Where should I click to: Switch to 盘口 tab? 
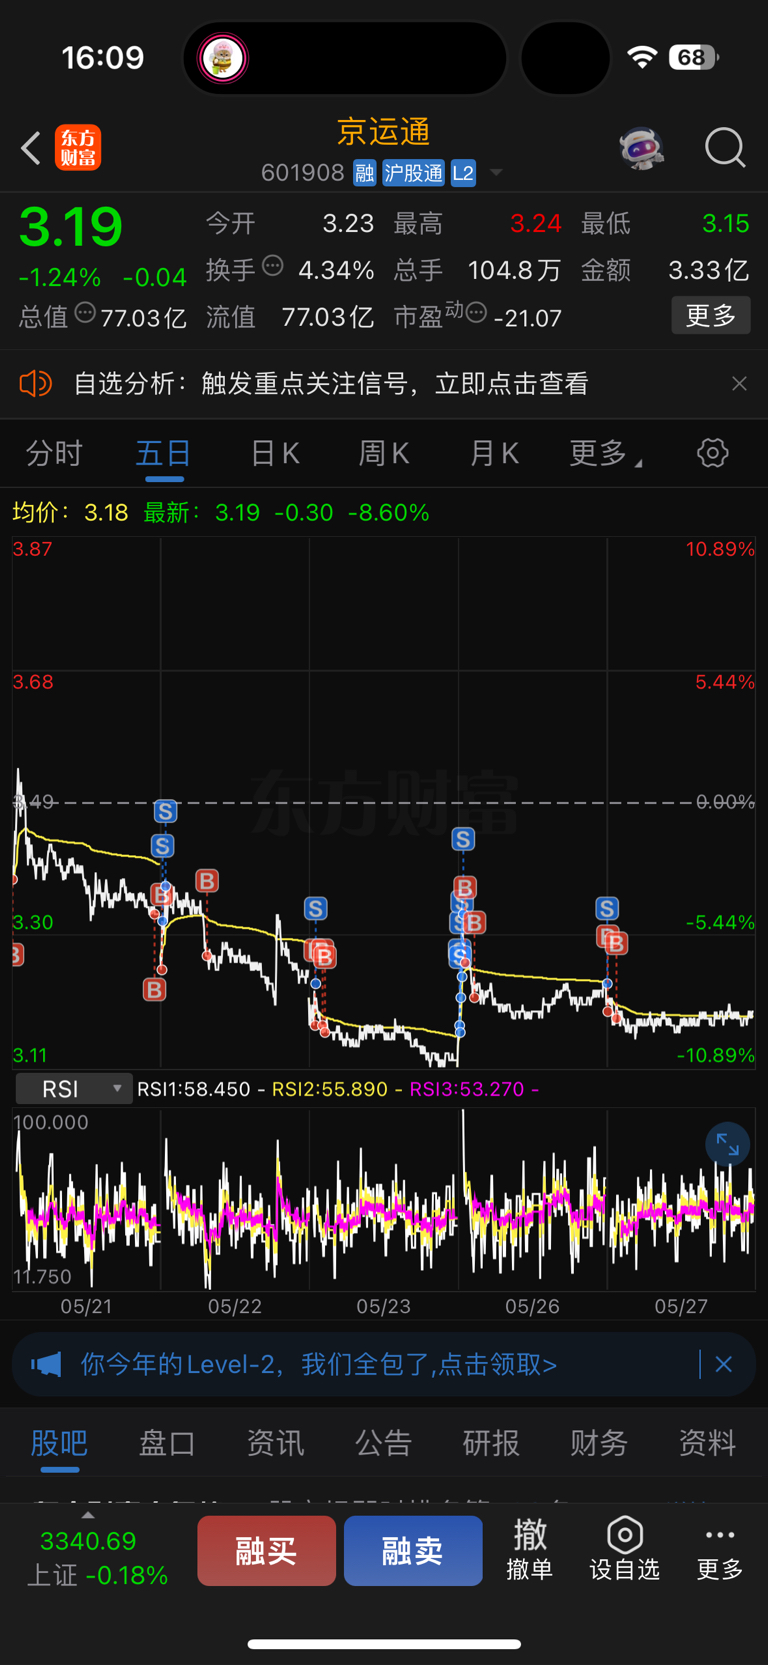(167, 1443)
